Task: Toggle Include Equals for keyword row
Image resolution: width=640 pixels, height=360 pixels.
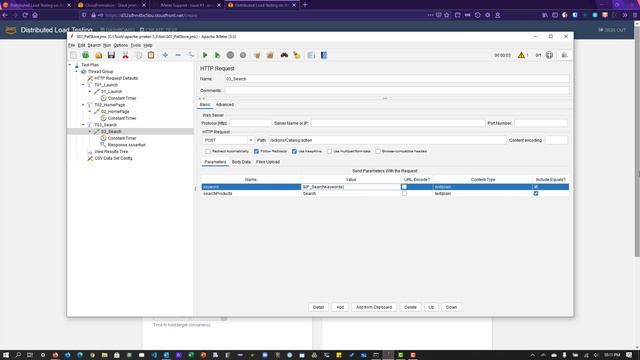Action: tap(536, 187)
